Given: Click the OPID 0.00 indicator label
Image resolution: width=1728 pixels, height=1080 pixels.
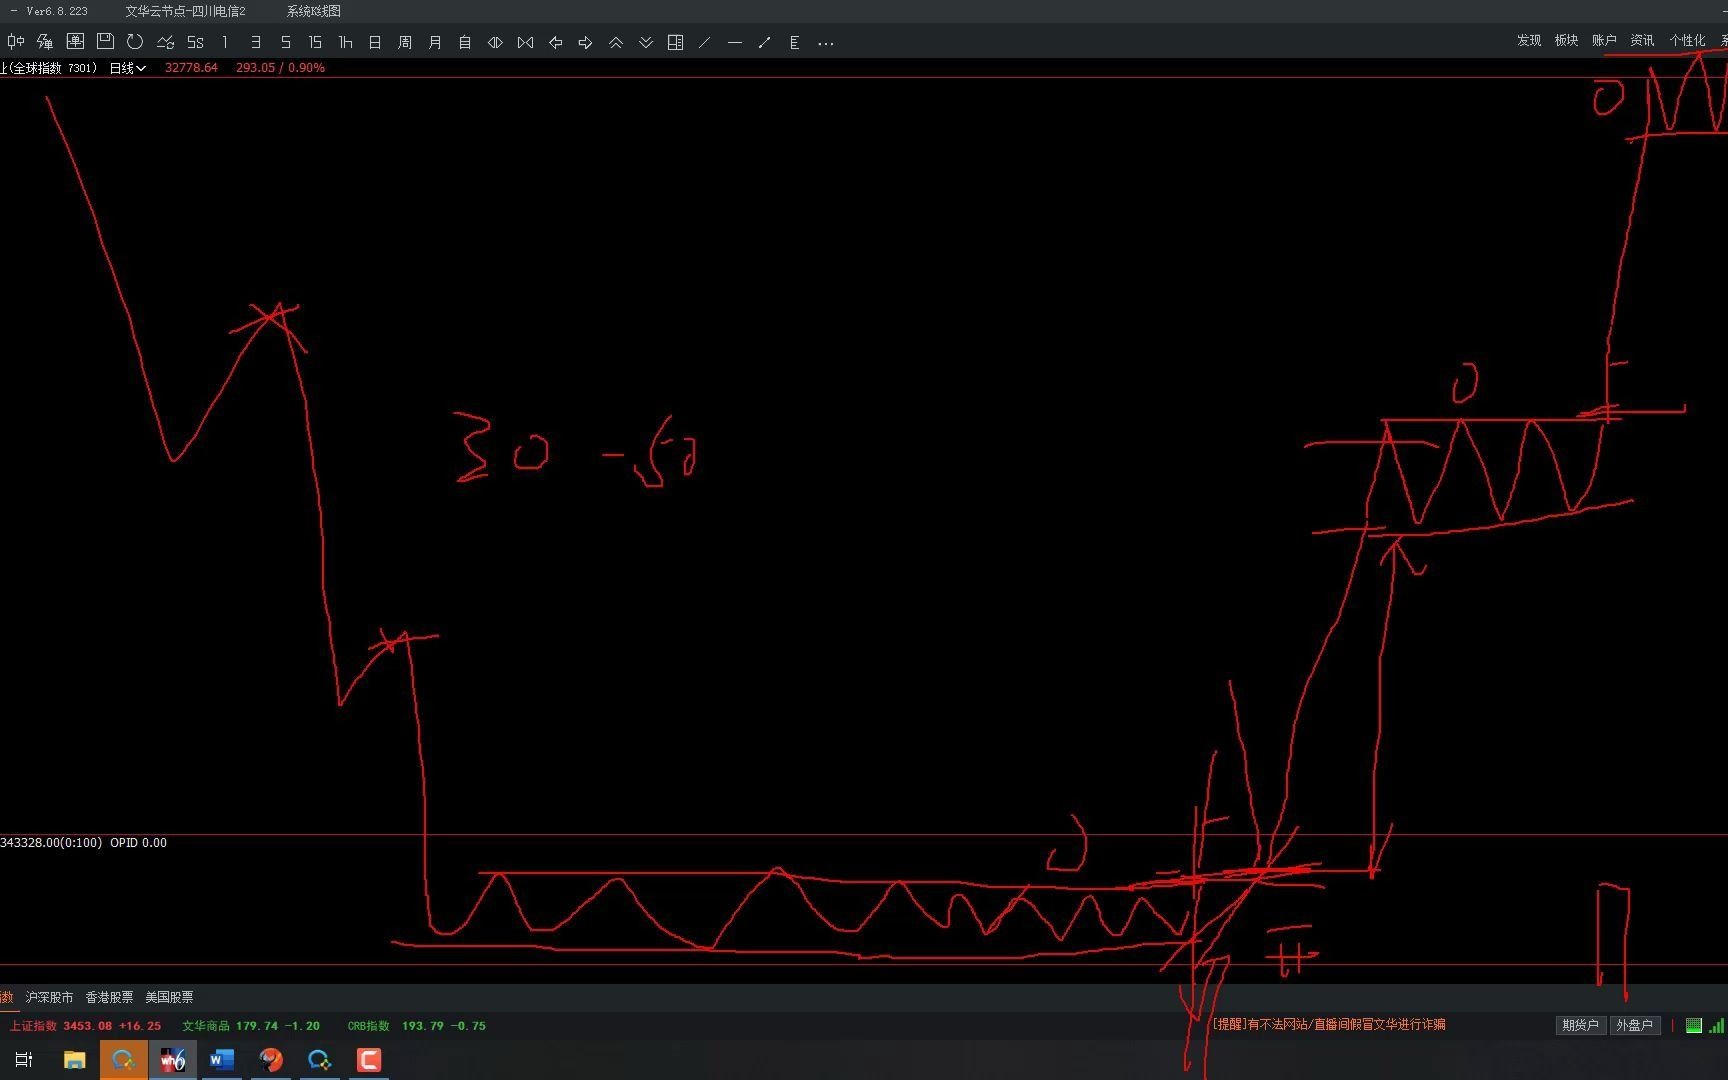Looking at the screenshot, I should point(139,843).
